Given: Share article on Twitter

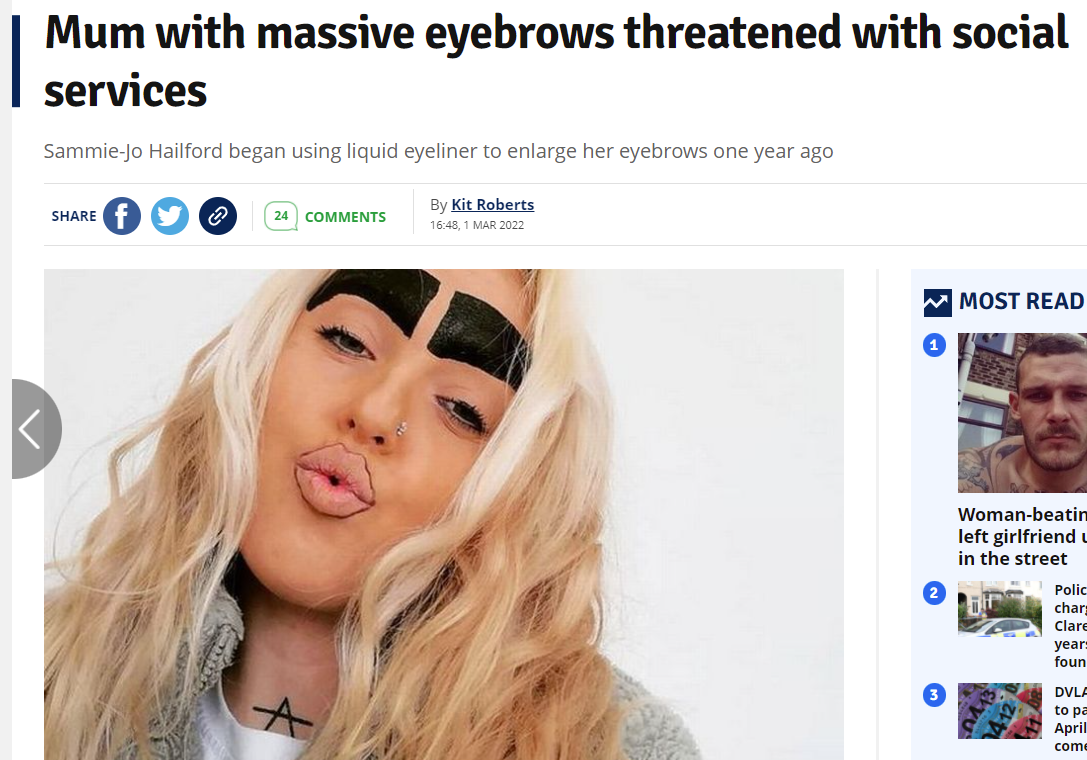Looking at the screenshot, I should pyautogui.click(x=170, y=216).
